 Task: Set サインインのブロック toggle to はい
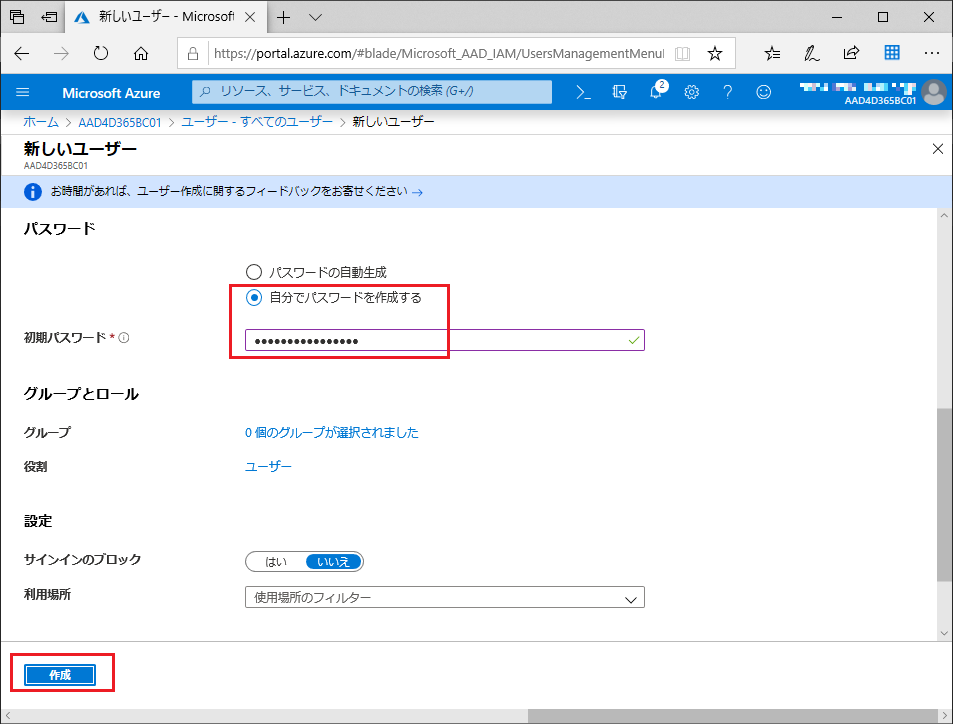276,561
